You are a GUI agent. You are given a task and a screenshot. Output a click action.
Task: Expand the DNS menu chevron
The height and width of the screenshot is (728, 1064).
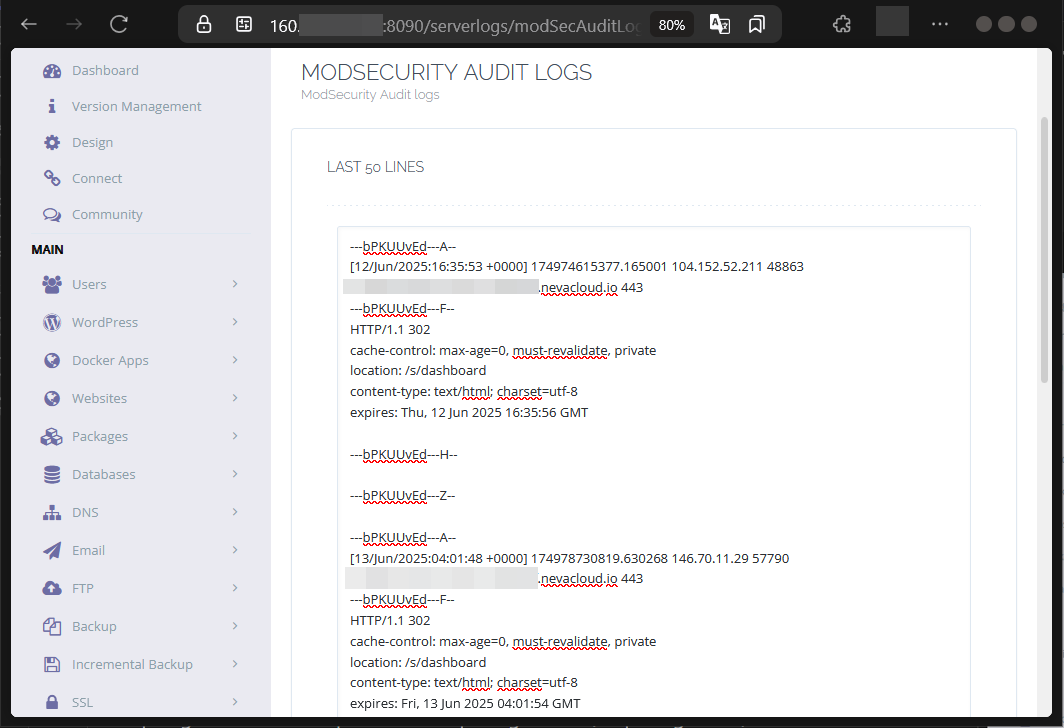[235, 512]
